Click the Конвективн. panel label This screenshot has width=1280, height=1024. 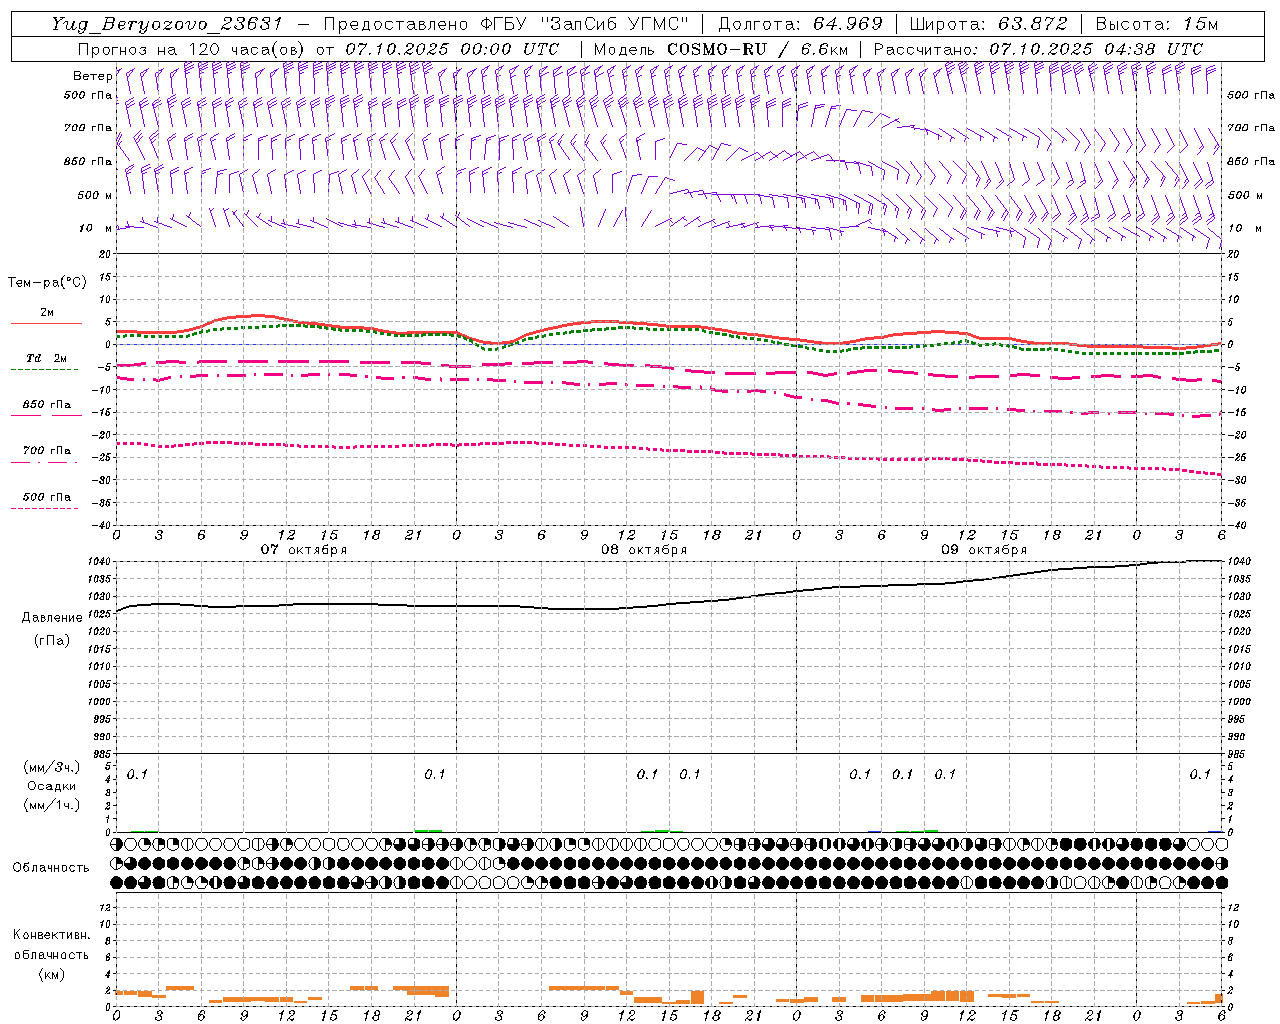pyautogui.click(x=51, y=936)
